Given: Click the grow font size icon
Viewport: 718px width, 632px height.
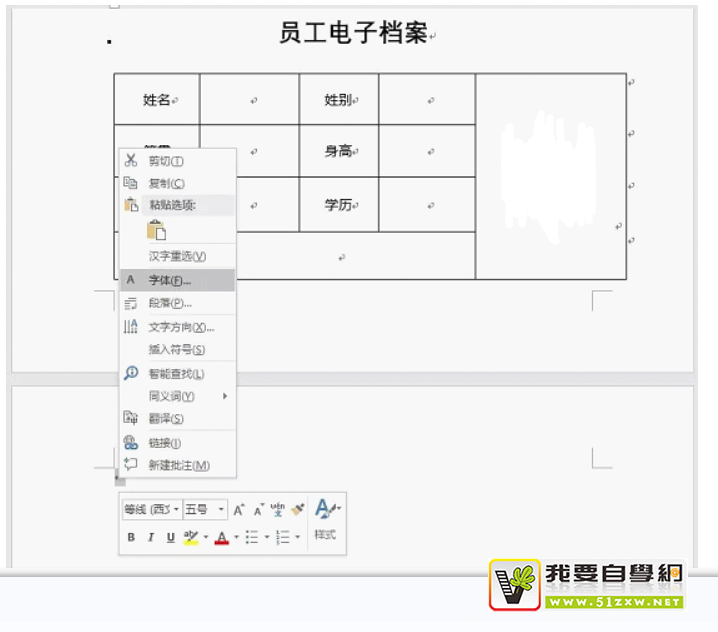Looking at the screenshot, I should coord(239,510).
